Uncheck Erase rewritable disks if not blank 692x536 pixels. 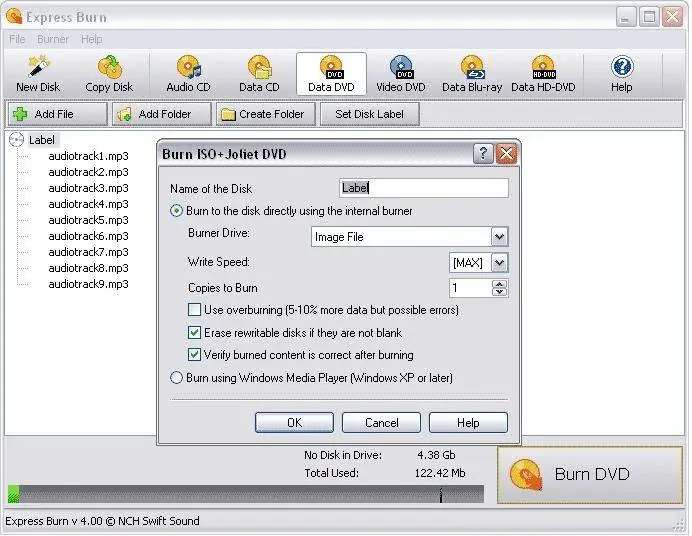[194, 333]
